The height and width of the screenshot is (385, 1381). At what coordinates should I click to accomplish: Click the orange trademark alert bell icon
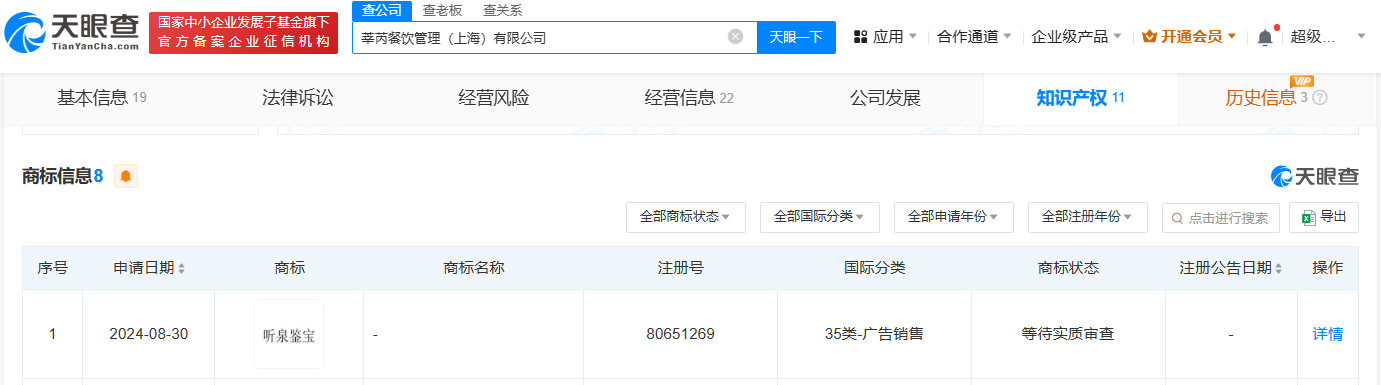click(x=125, y=176)
